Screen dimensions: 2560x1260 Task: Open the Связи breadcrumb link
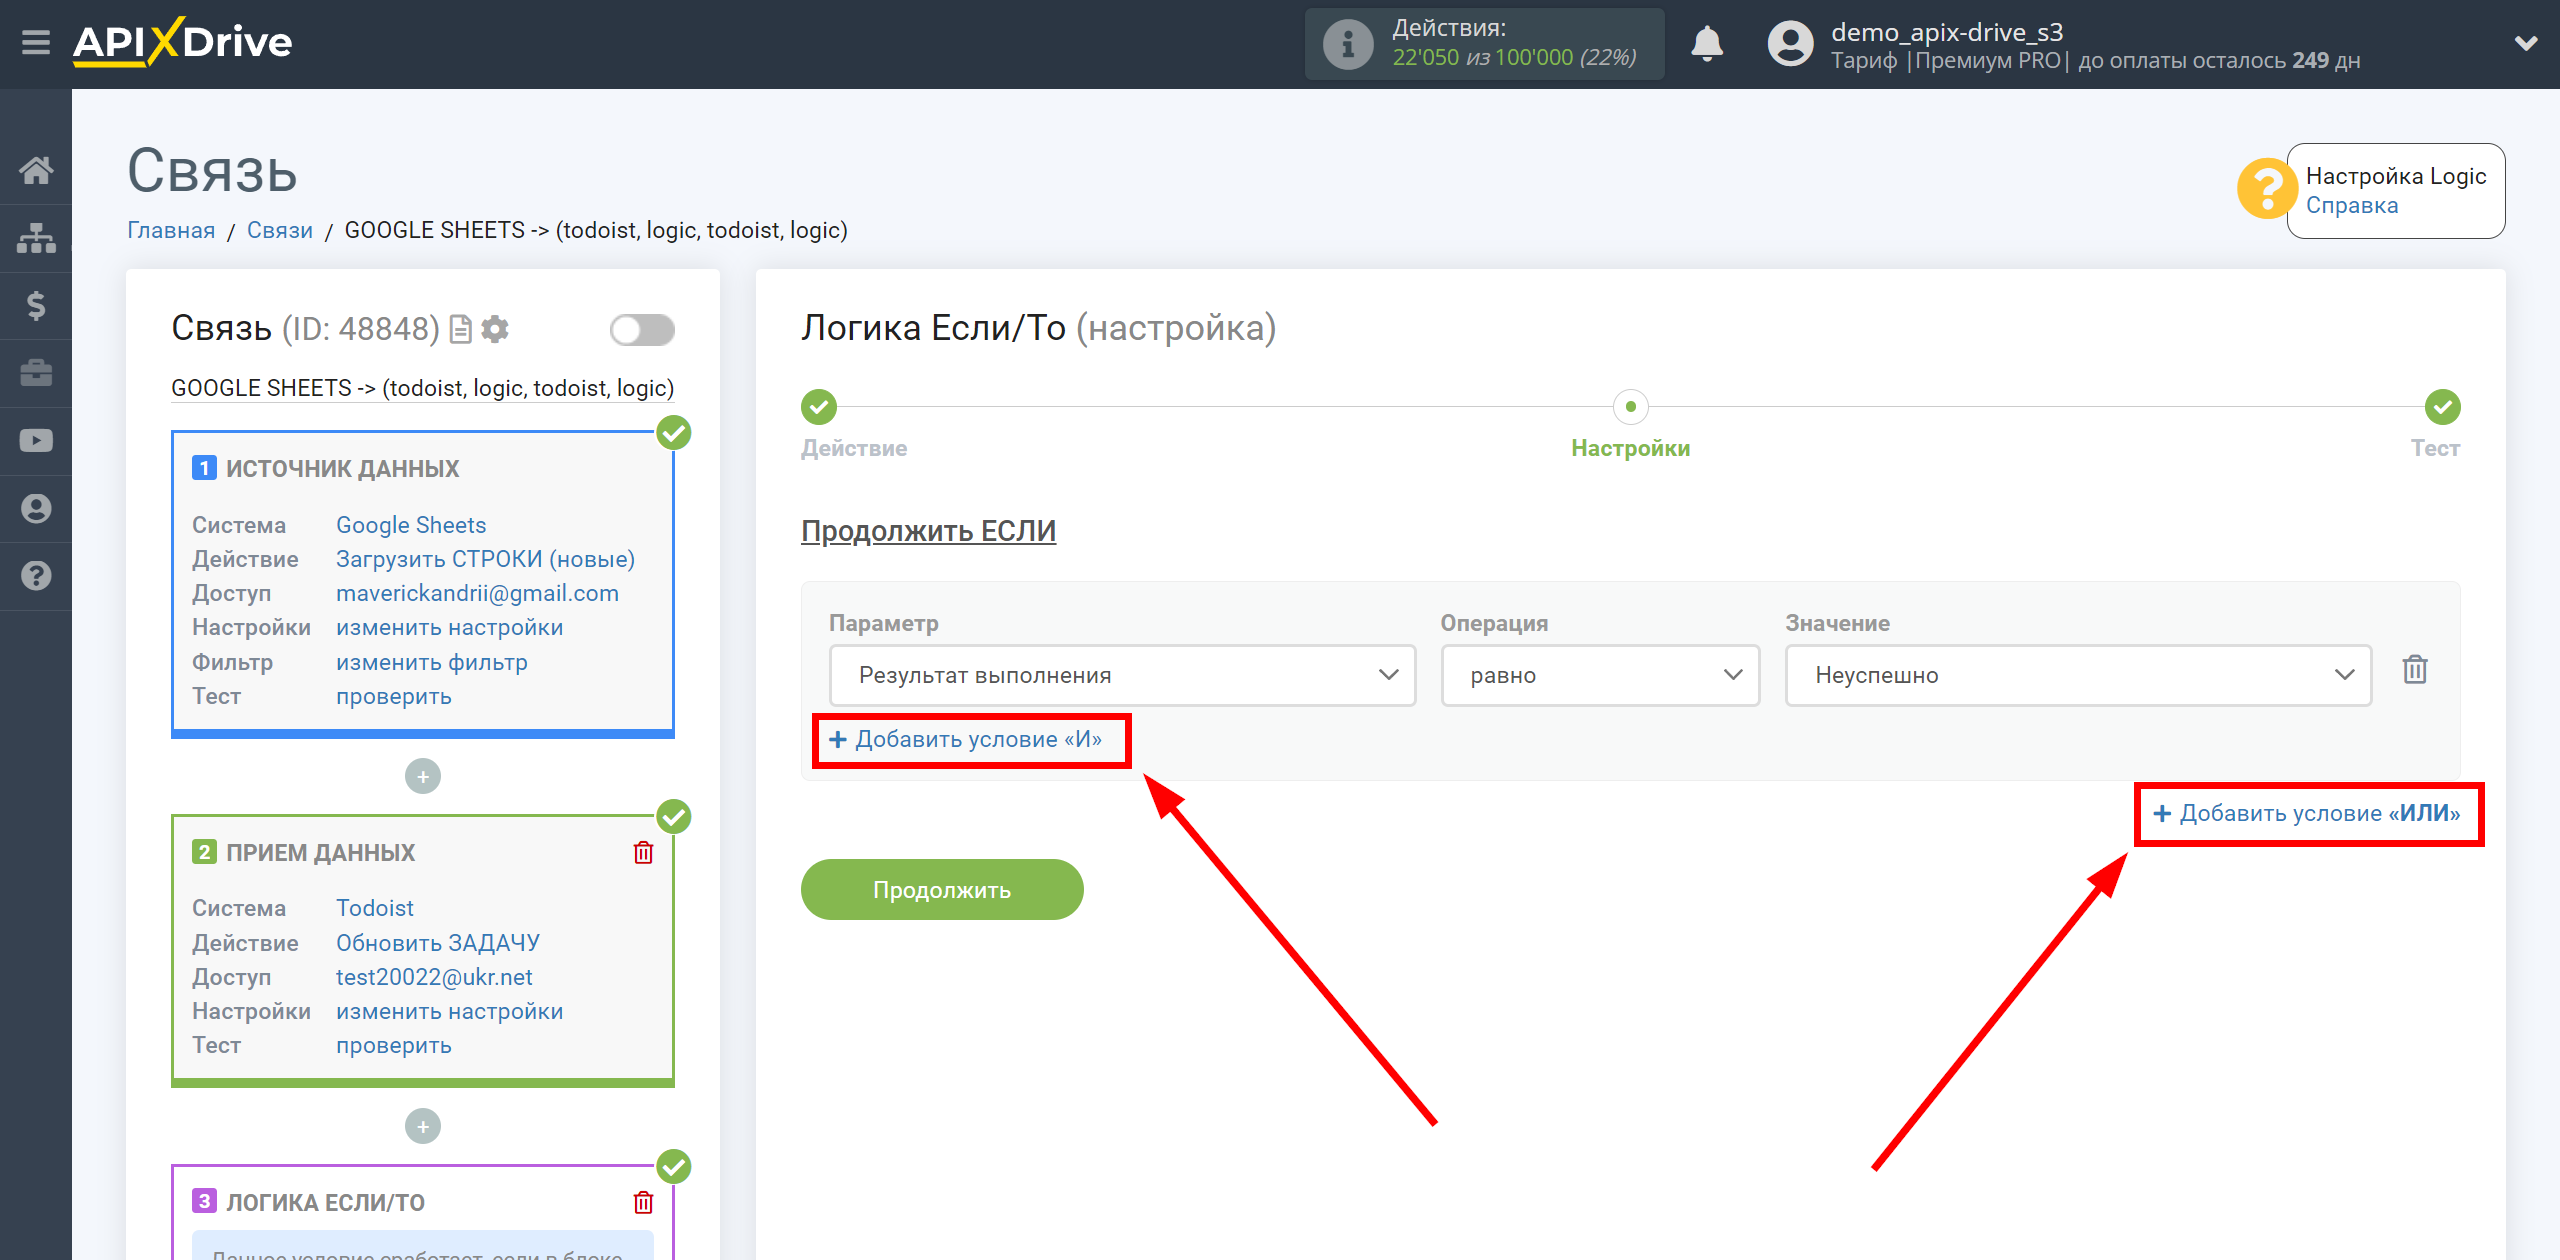click(x=280, y=230)
